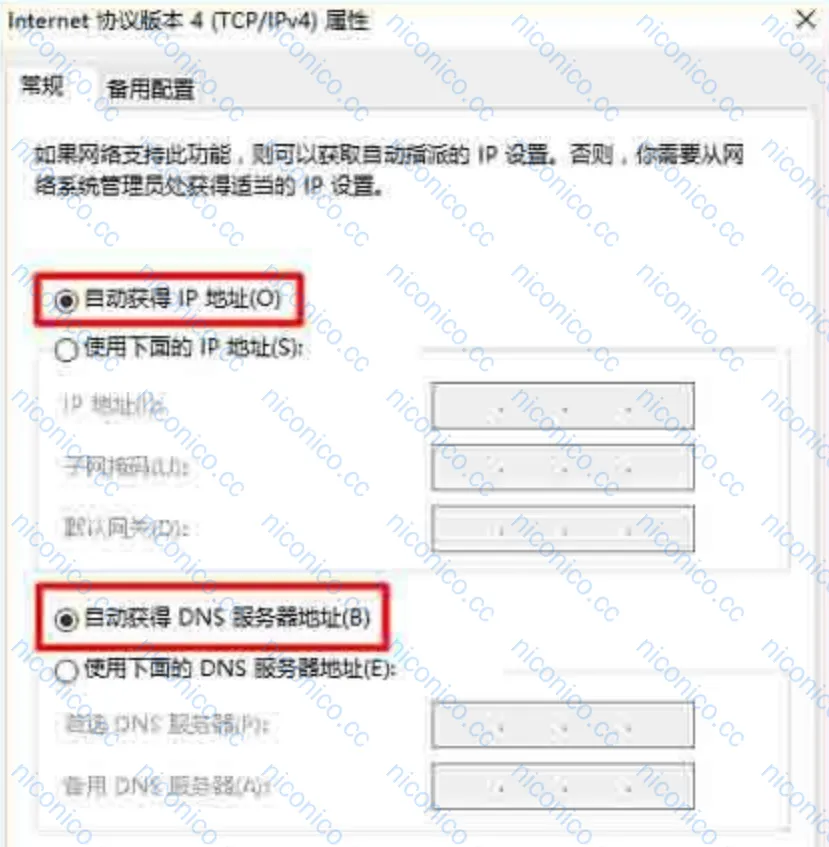Click the 首选 DNS 服务器 input box
The image size is (829, 847).
coord(562,725)
